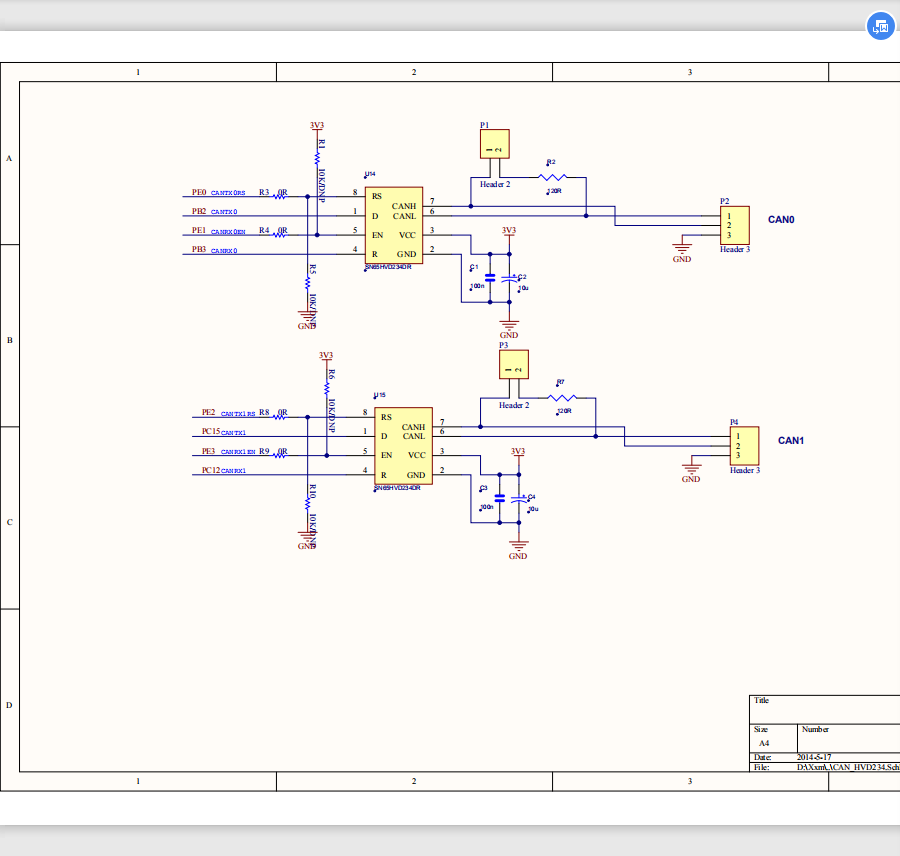Image resolution: width=900 pixels, height=856 pixels.
Task: Click the GND symbol below capacitor C2
Action: click(509, 329)
